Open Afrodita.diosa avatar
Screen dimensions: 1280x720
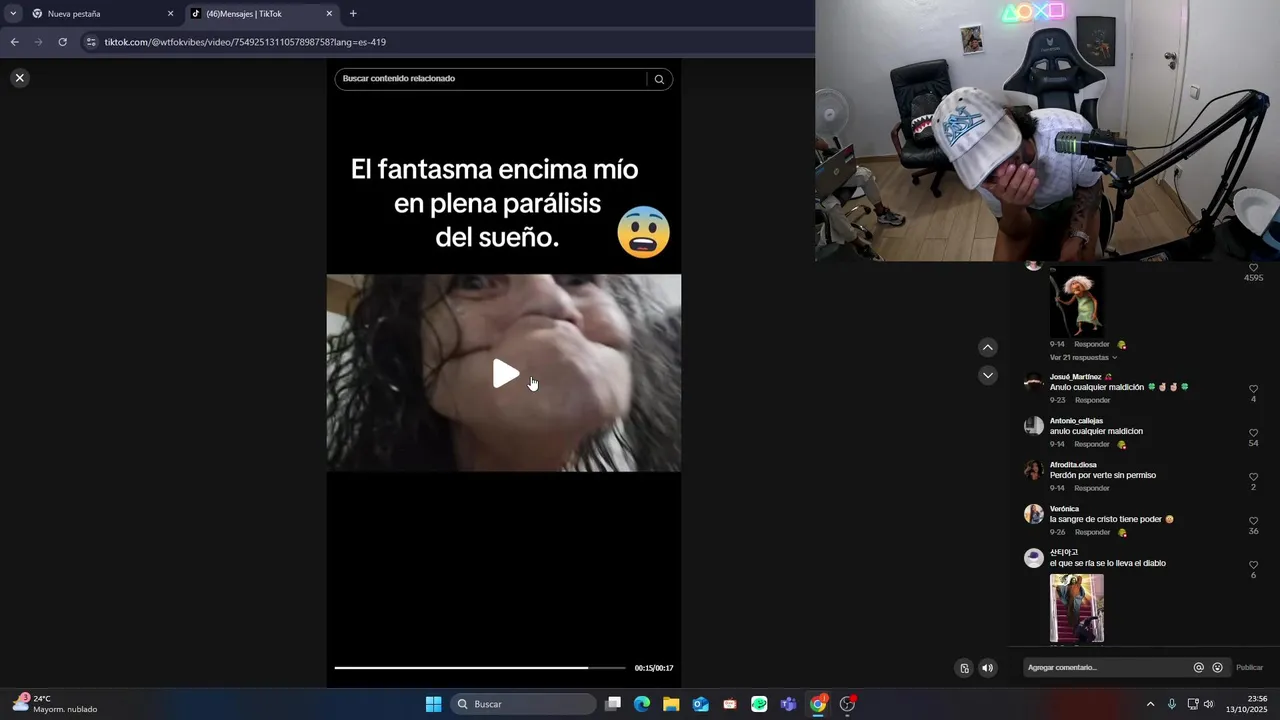[1034, 470]
